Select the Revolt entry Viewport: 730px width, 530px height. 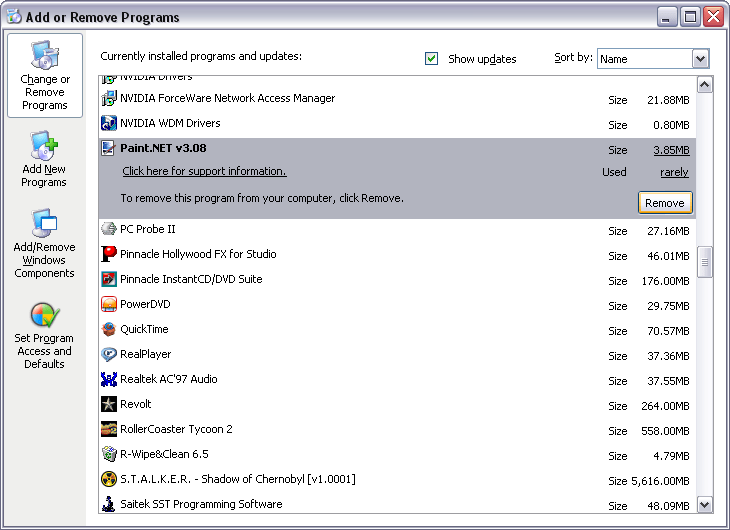397,405
